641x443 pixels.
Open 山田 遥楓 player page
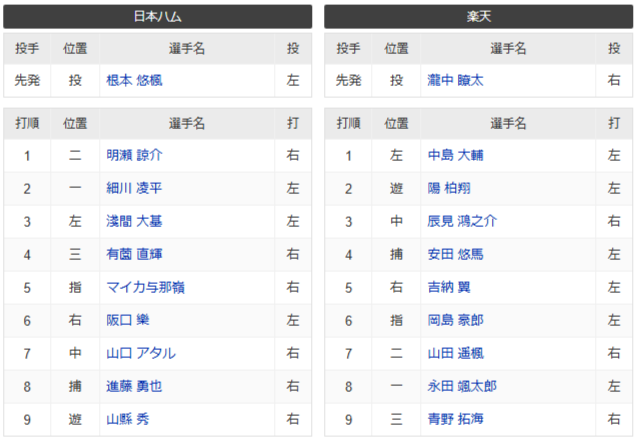455,354
